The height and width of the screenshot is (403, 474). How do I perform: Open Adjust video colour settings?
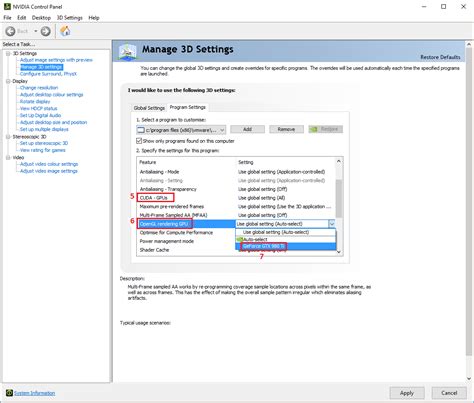click(49, 164)
